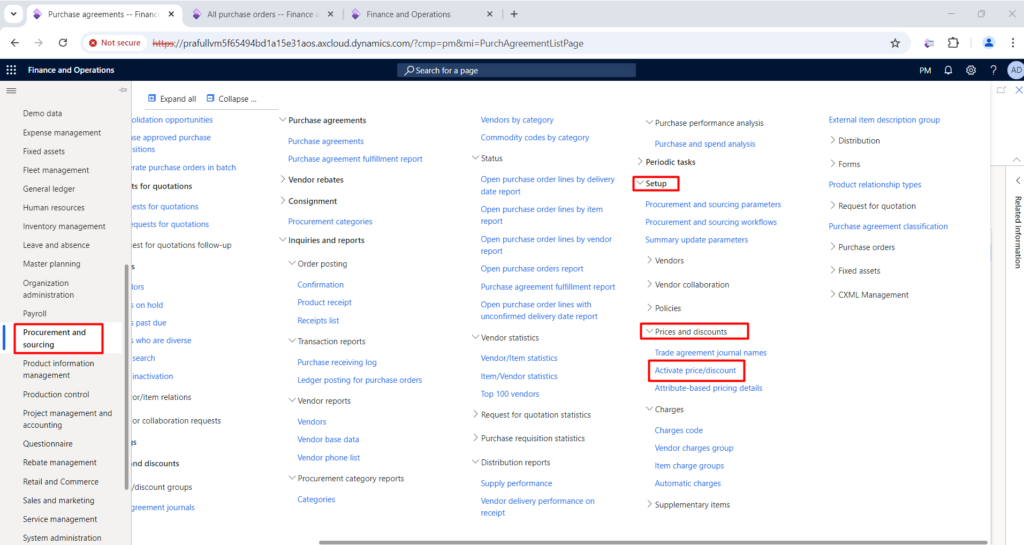The height and width of the screenshot is (545, 1024).
Task: Open the app launcher waffle icon
Action: pos(11,70)
